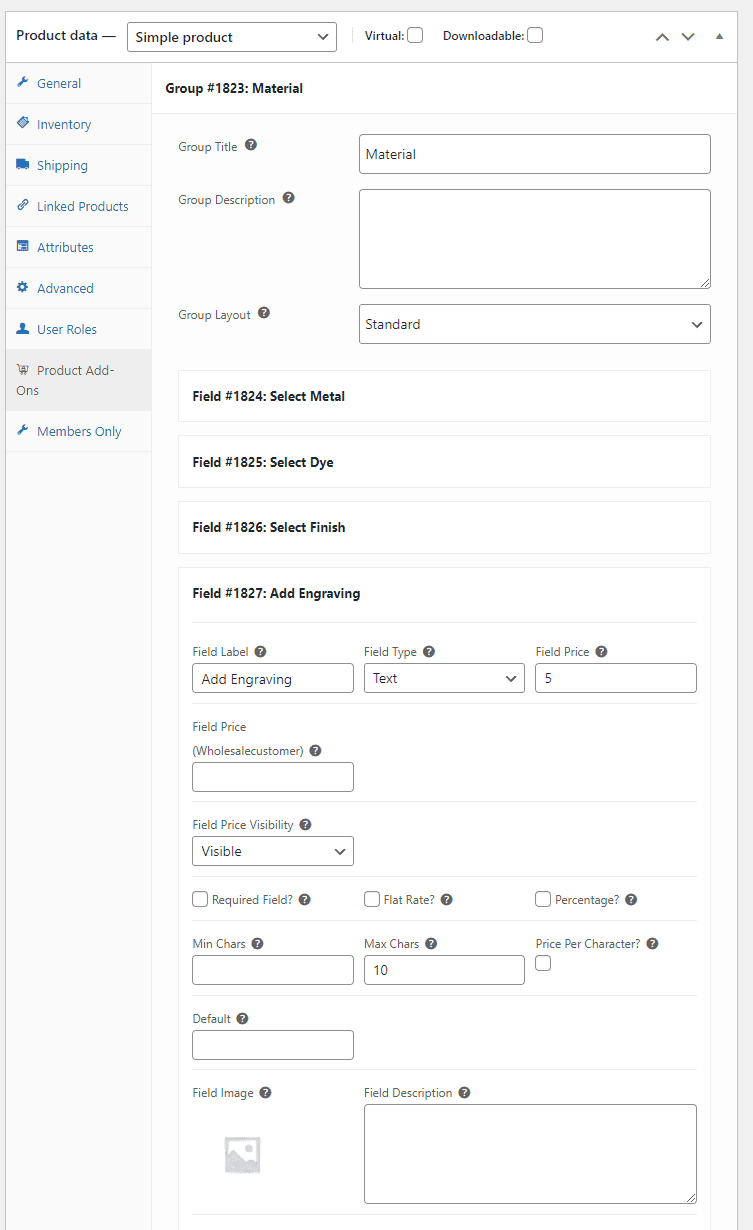Open the General tab via wrench icon
This screenshot has height=1230, width=753.
[23, 83]
